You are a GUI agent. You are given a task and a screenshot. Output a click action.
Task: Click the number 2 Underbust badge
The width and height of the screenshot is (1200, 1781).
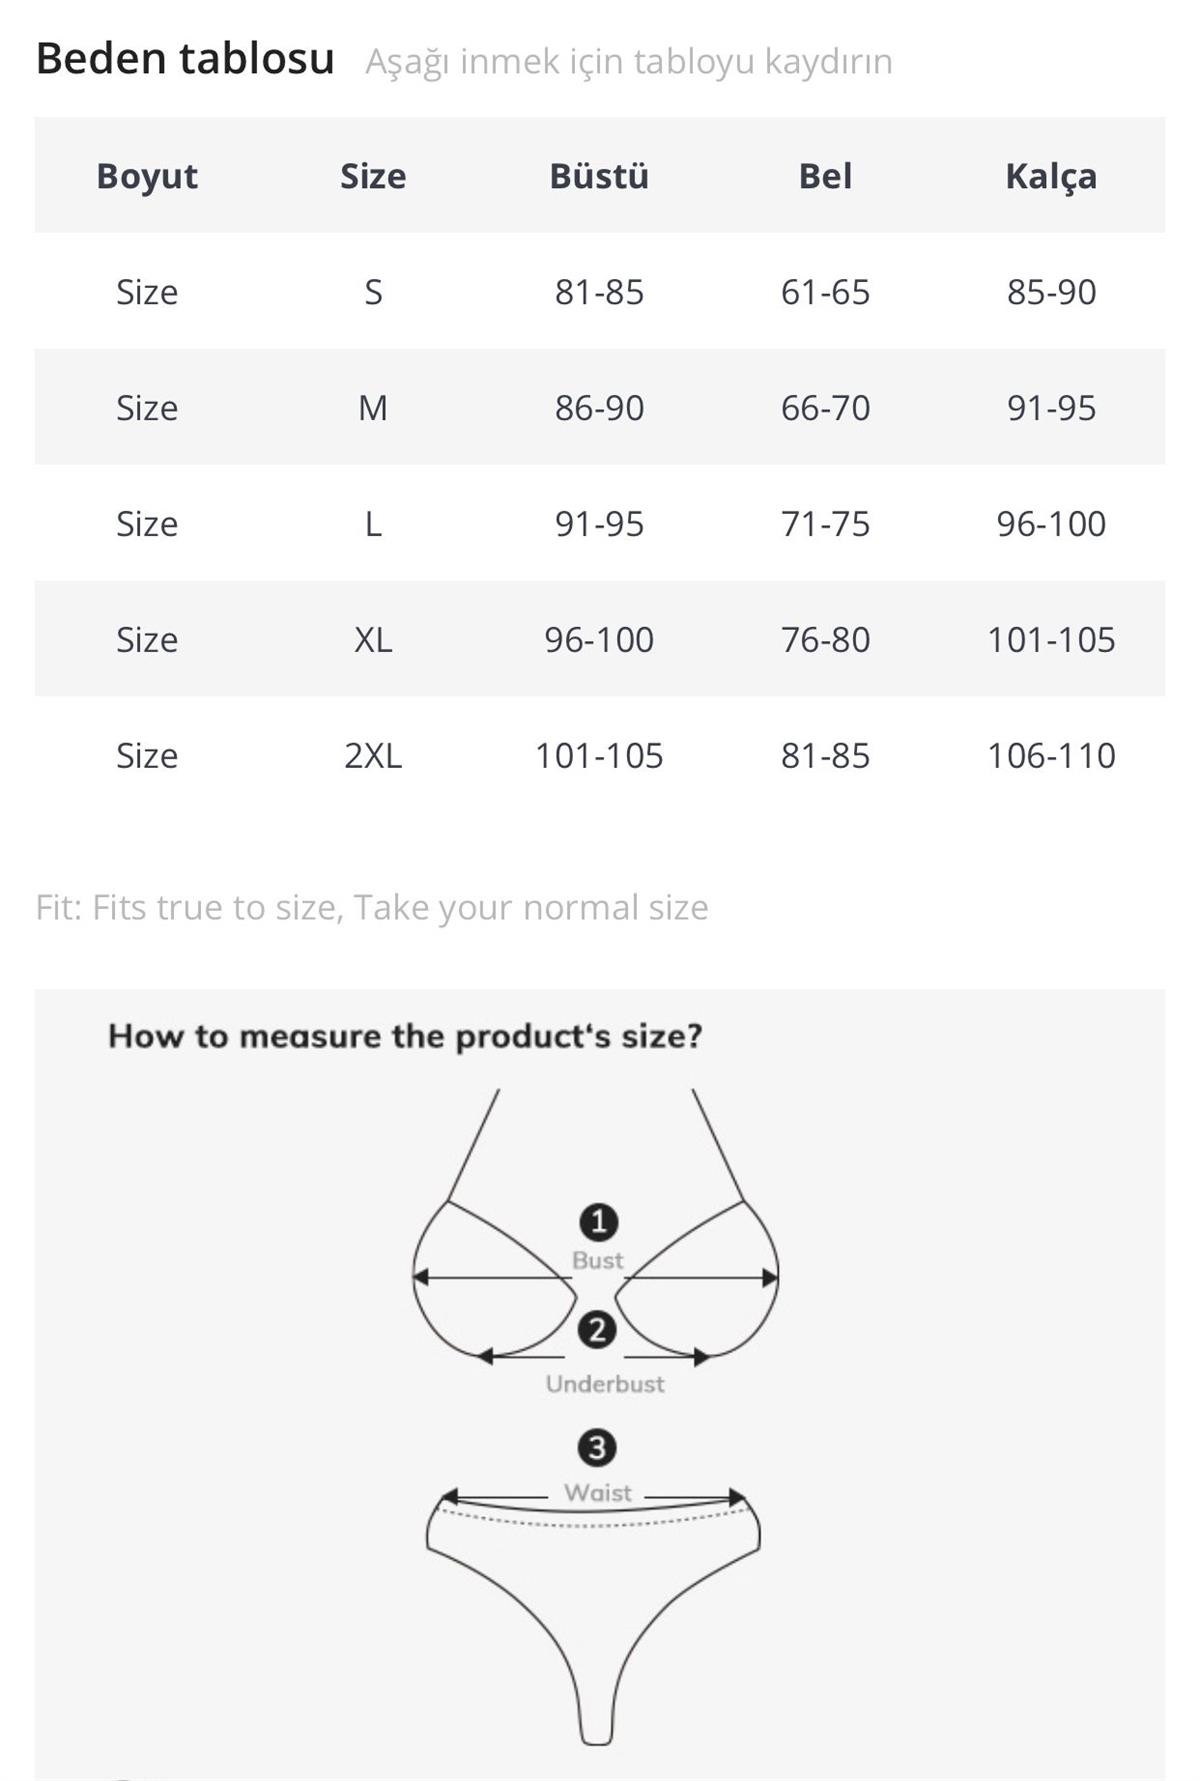(x=597, y=1330)
